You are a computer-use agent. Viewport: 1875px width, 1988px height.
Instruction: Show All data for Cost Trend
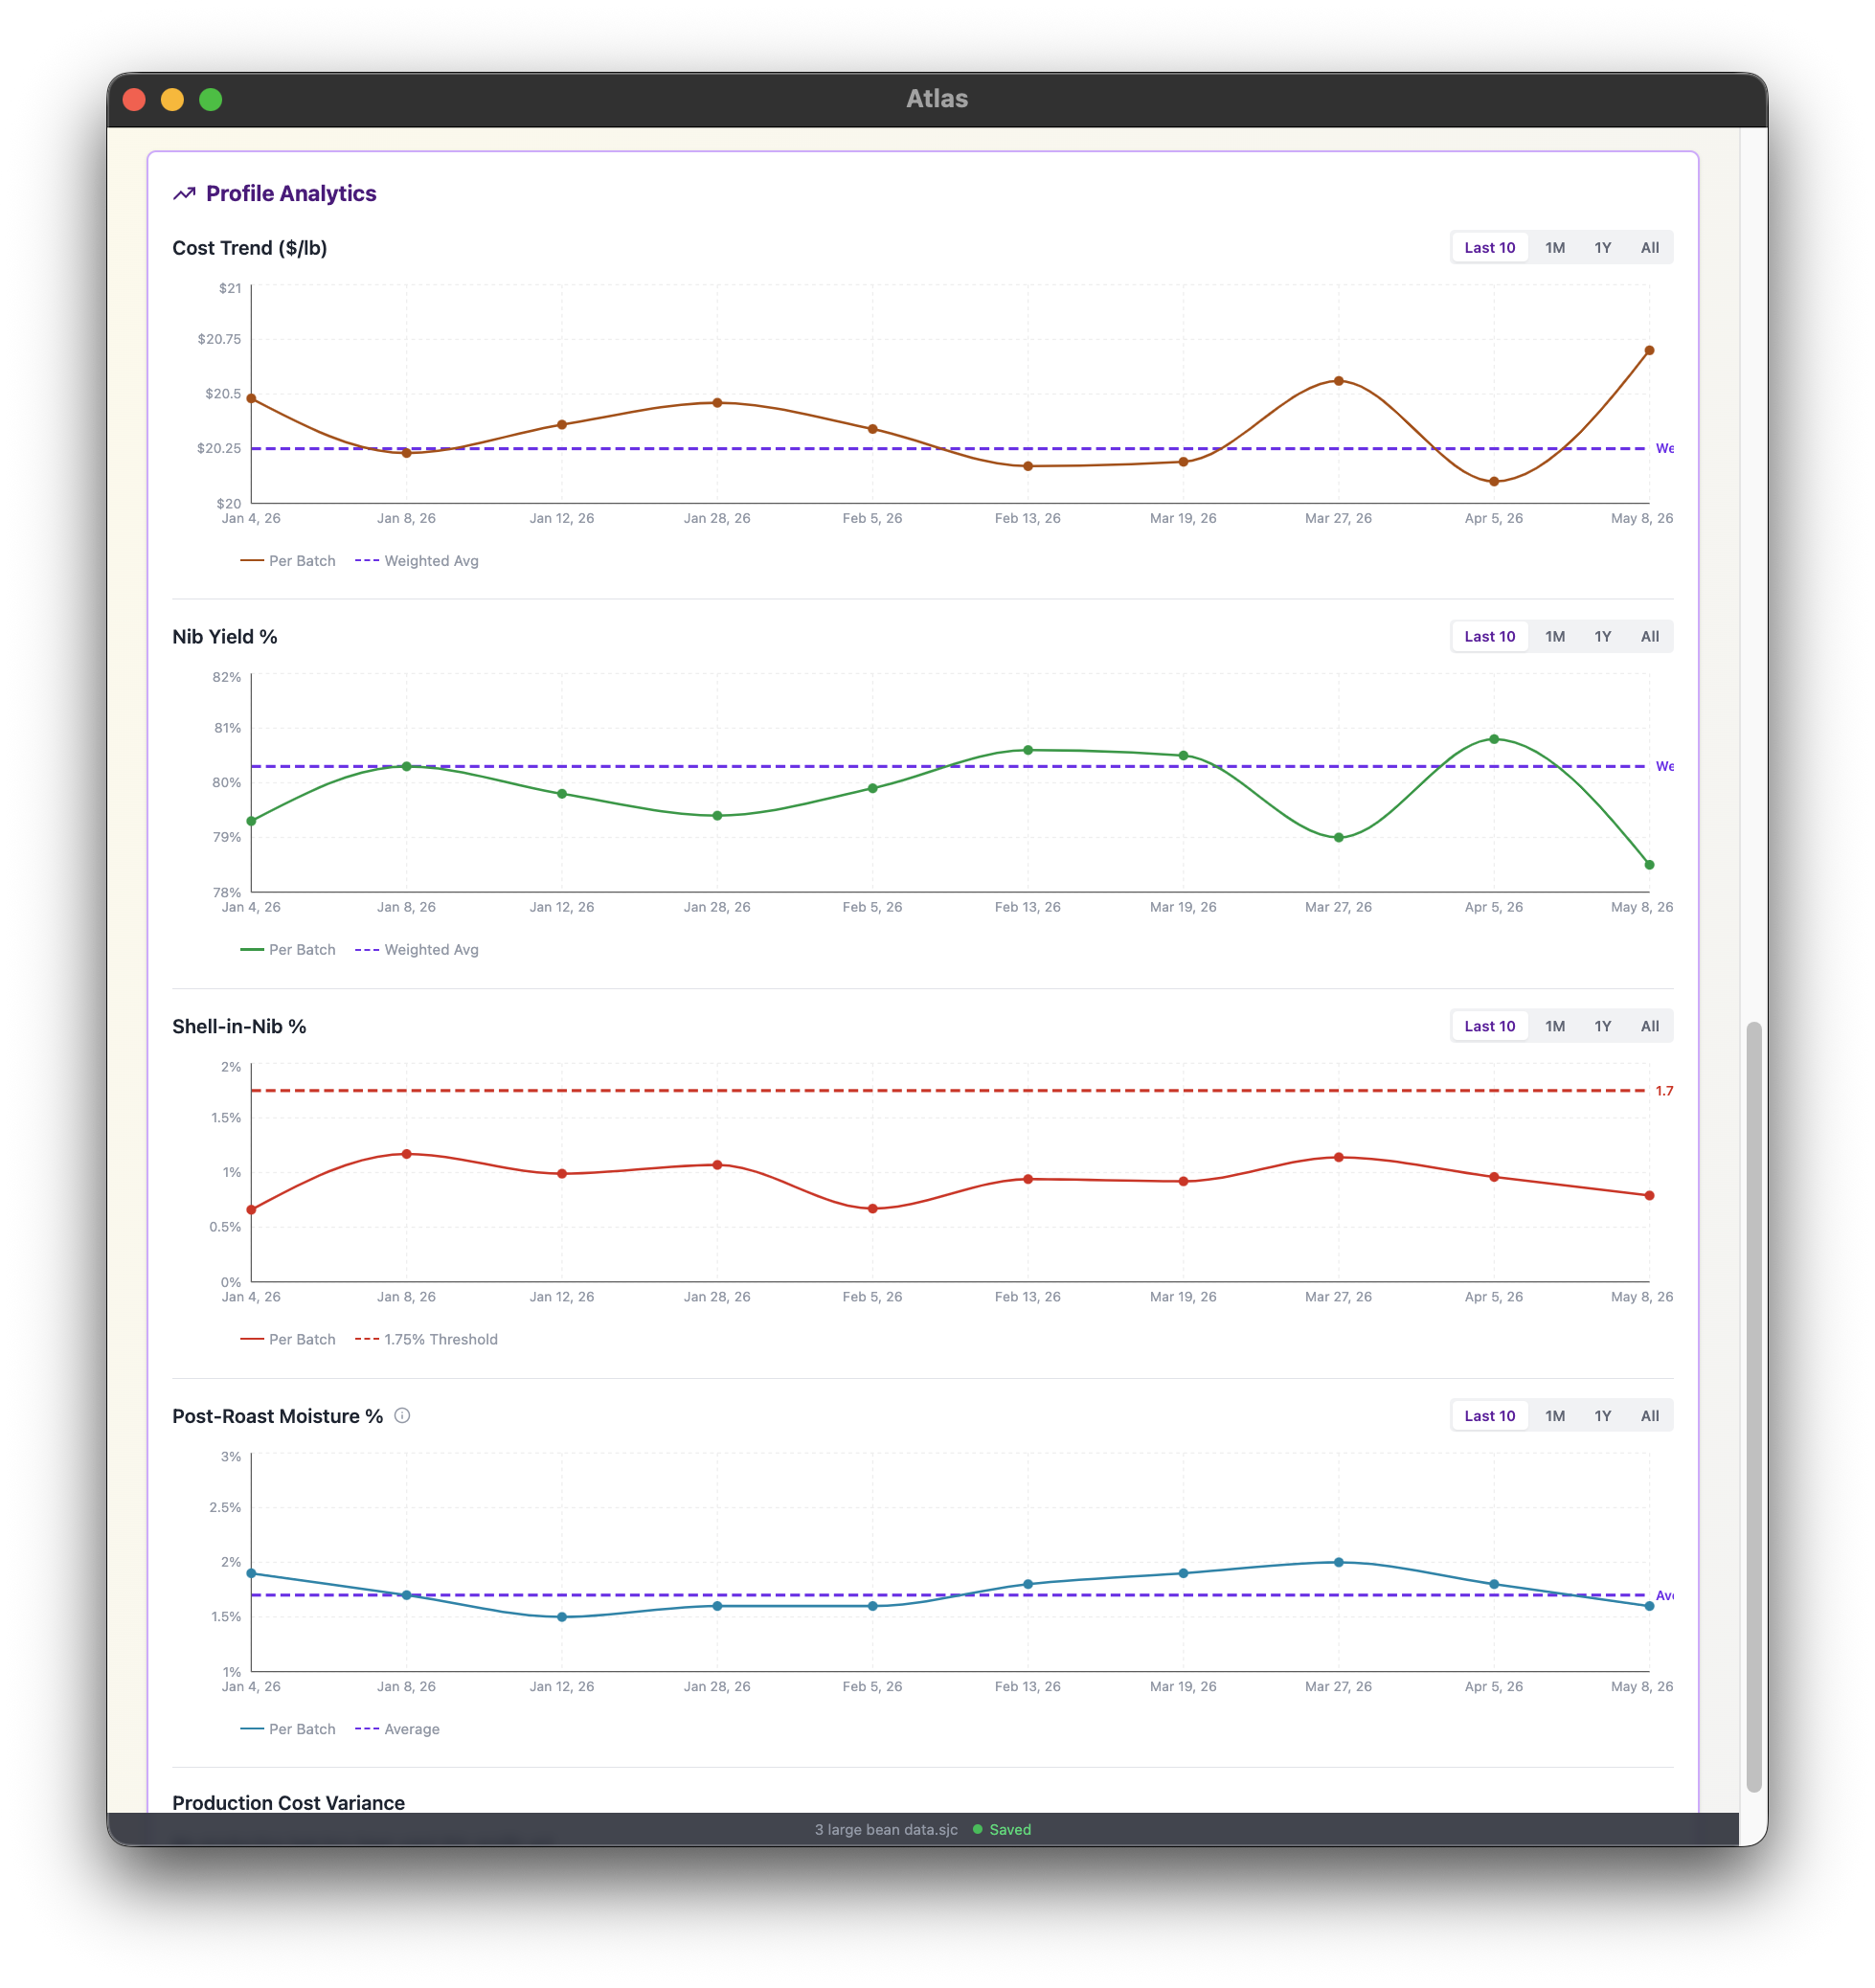[x=1649, y=248]
